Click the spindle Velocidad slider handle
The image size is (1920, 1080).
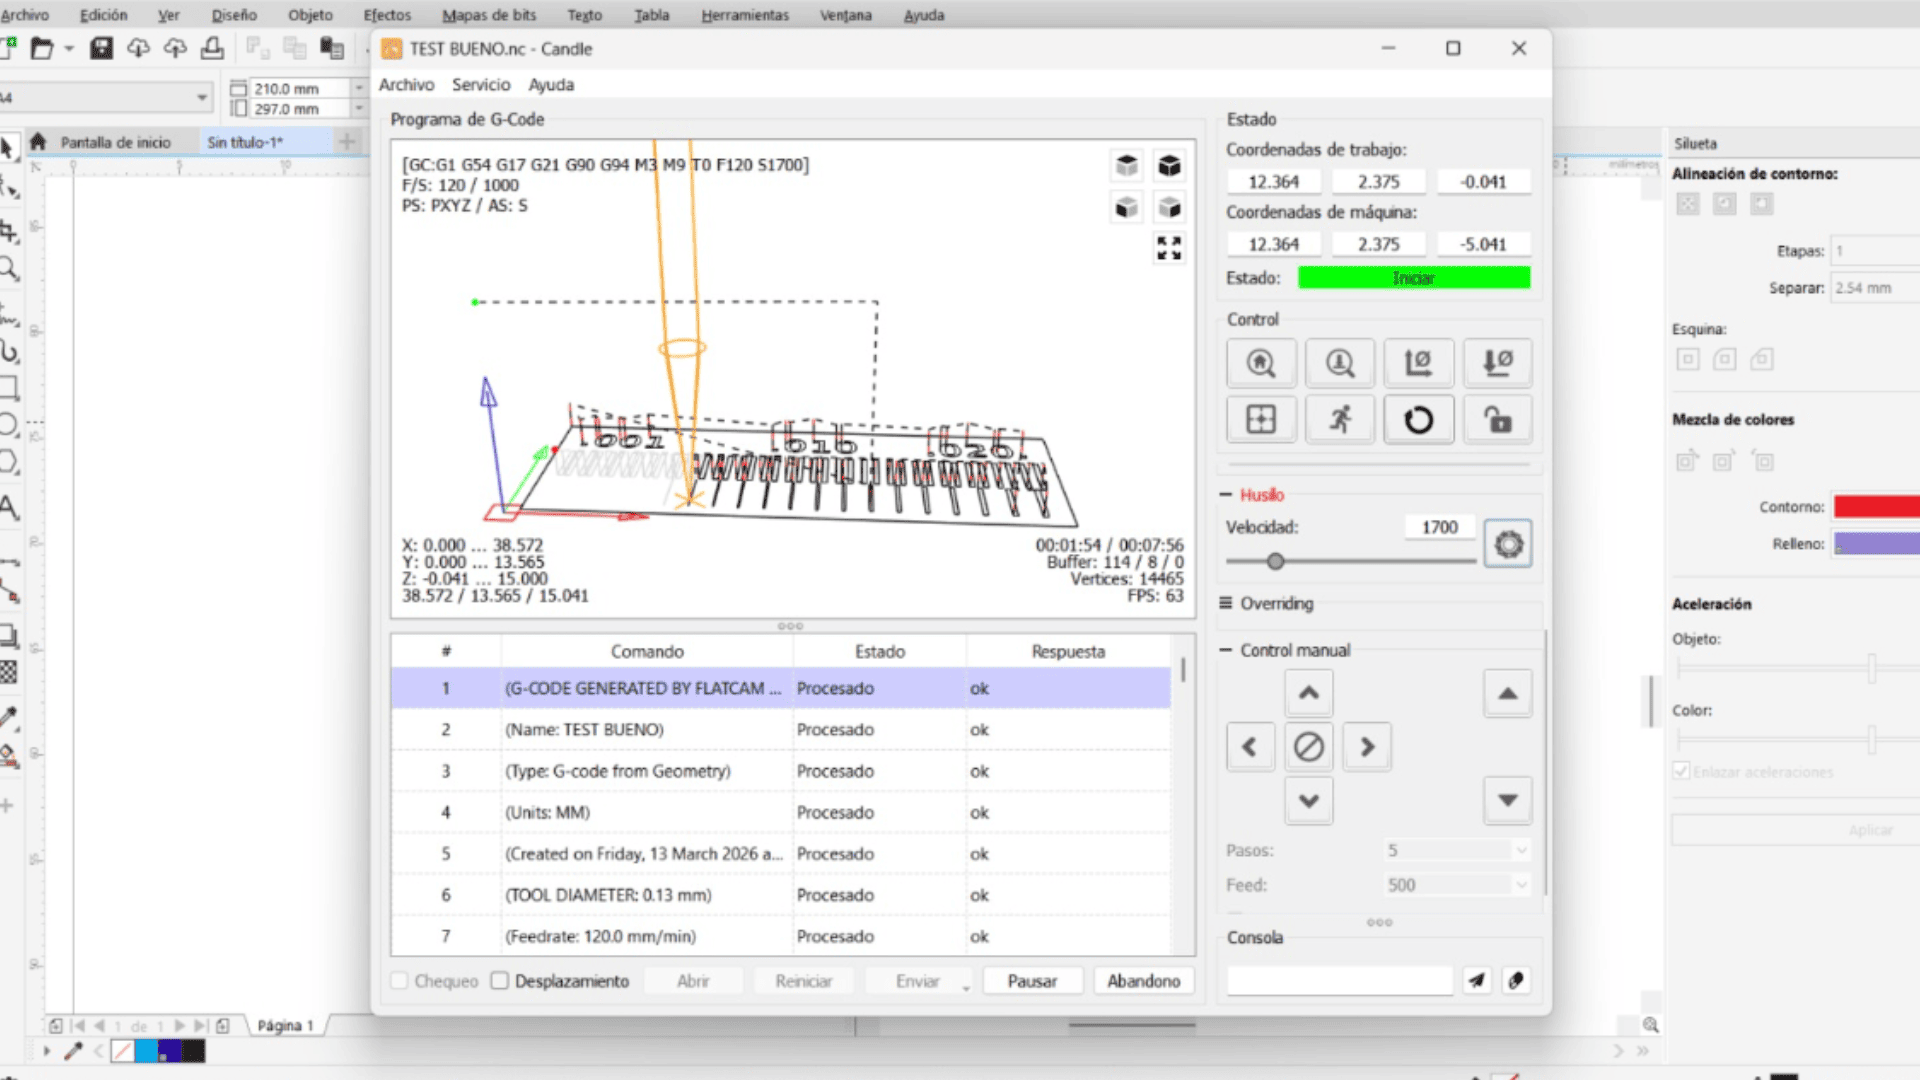pyautogui.click(x=1275, y=562)
